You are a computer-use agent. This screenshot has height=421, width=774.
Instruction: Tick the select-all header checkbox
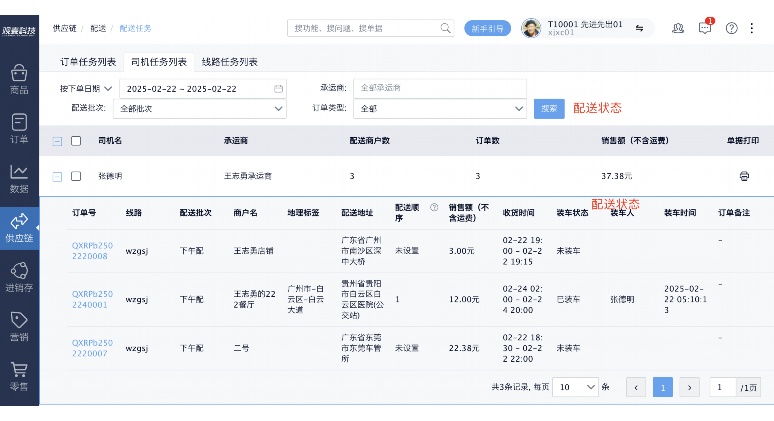[x=76, y=141]
